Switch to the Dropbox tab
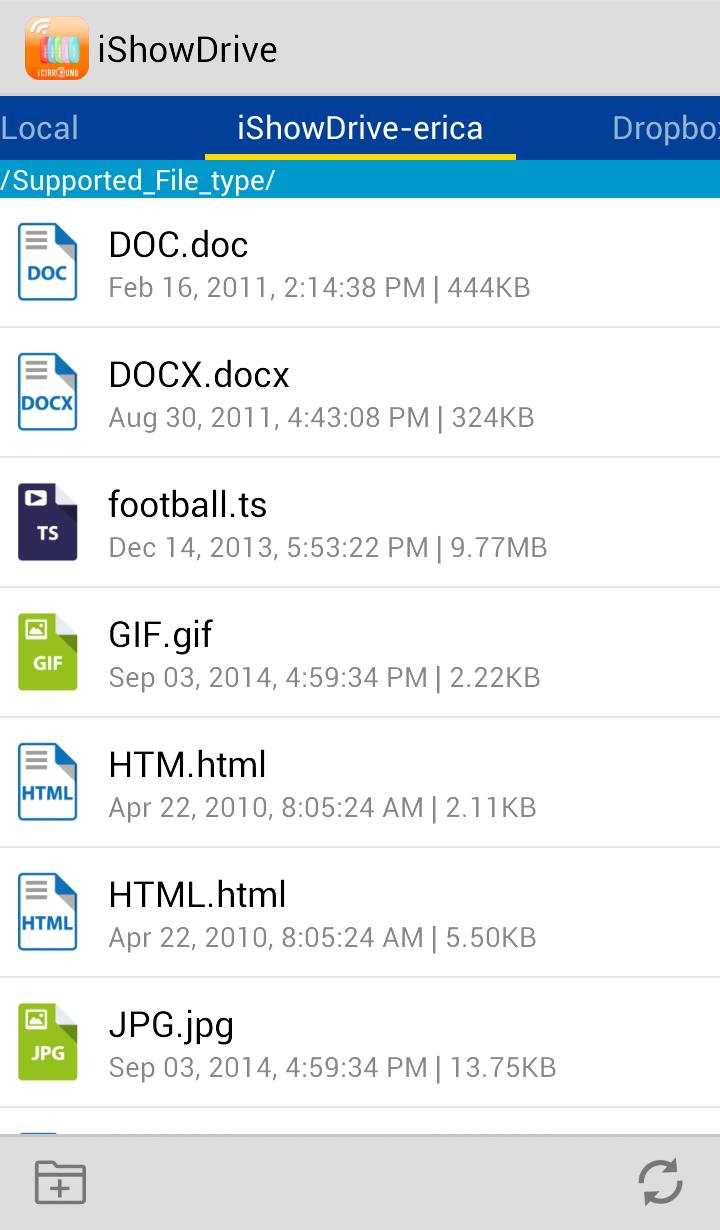 (x=664, y=128)
